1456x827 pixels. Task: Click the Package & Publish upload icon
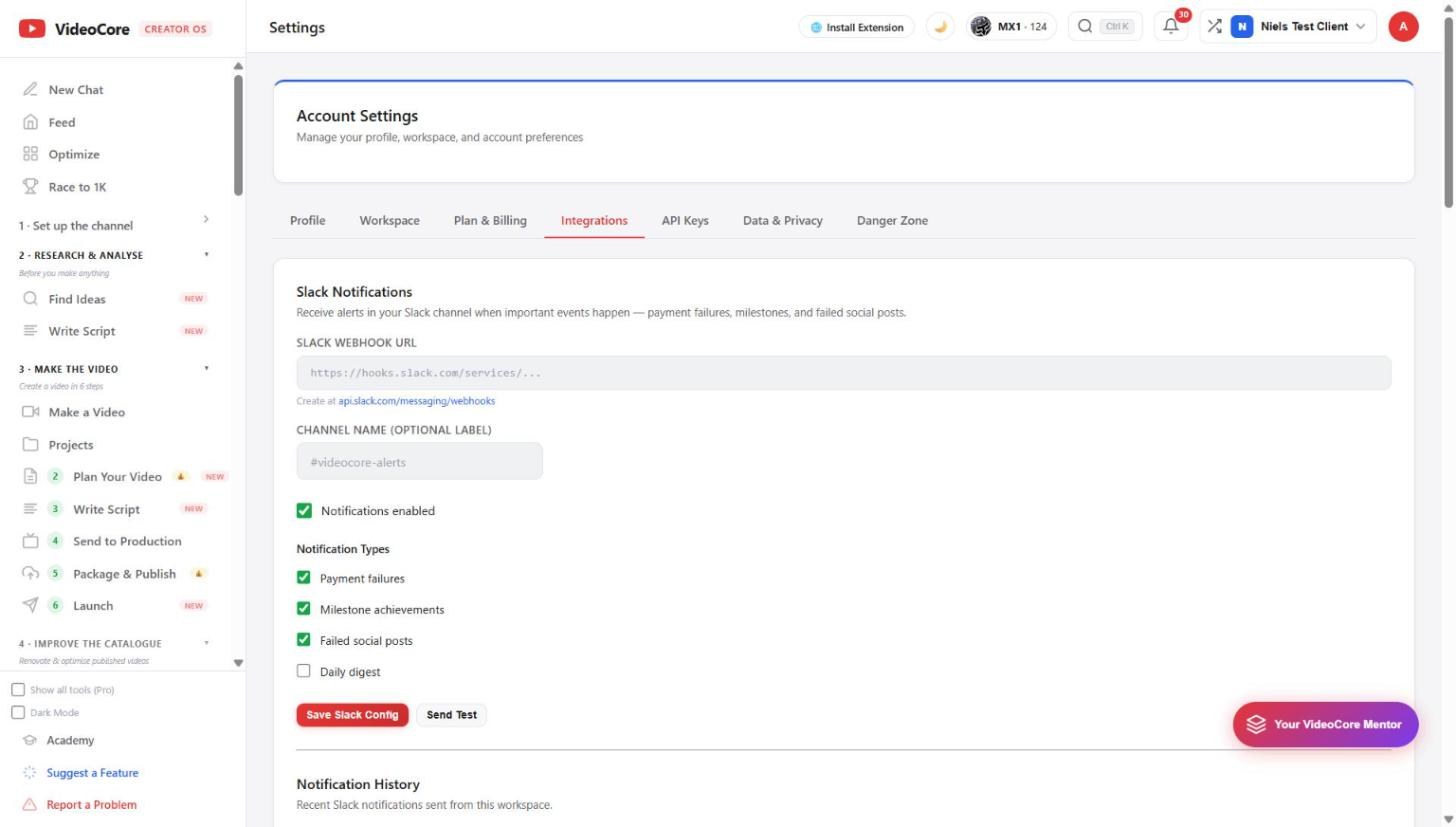point(30,574)
